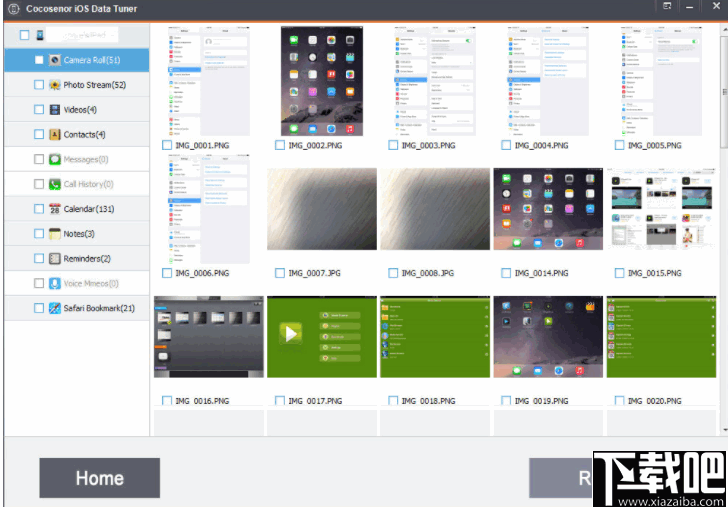Check the Safari Bookmark checkbox

(x=39, y=308)
